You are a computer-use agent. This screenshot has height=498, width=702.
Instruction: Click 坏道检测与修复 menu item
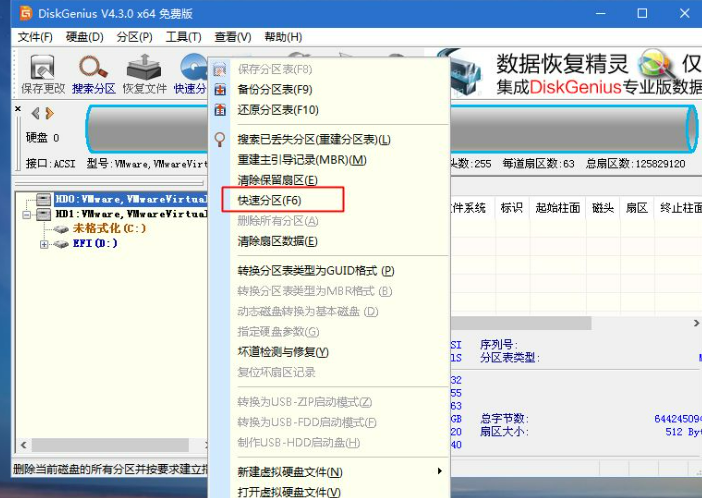[x=283, y=352]
